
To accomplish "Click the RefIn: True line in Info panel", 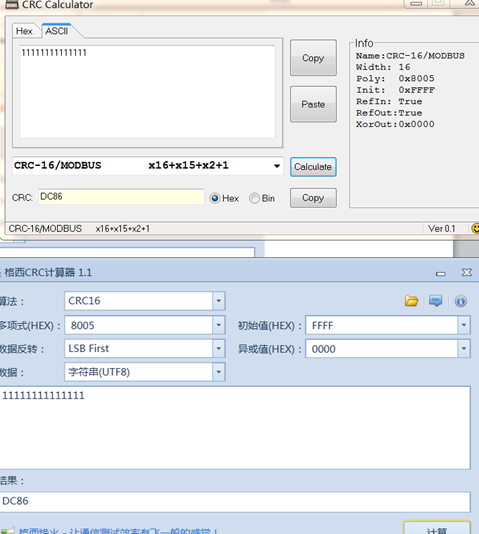I will (x=389, y=101).
